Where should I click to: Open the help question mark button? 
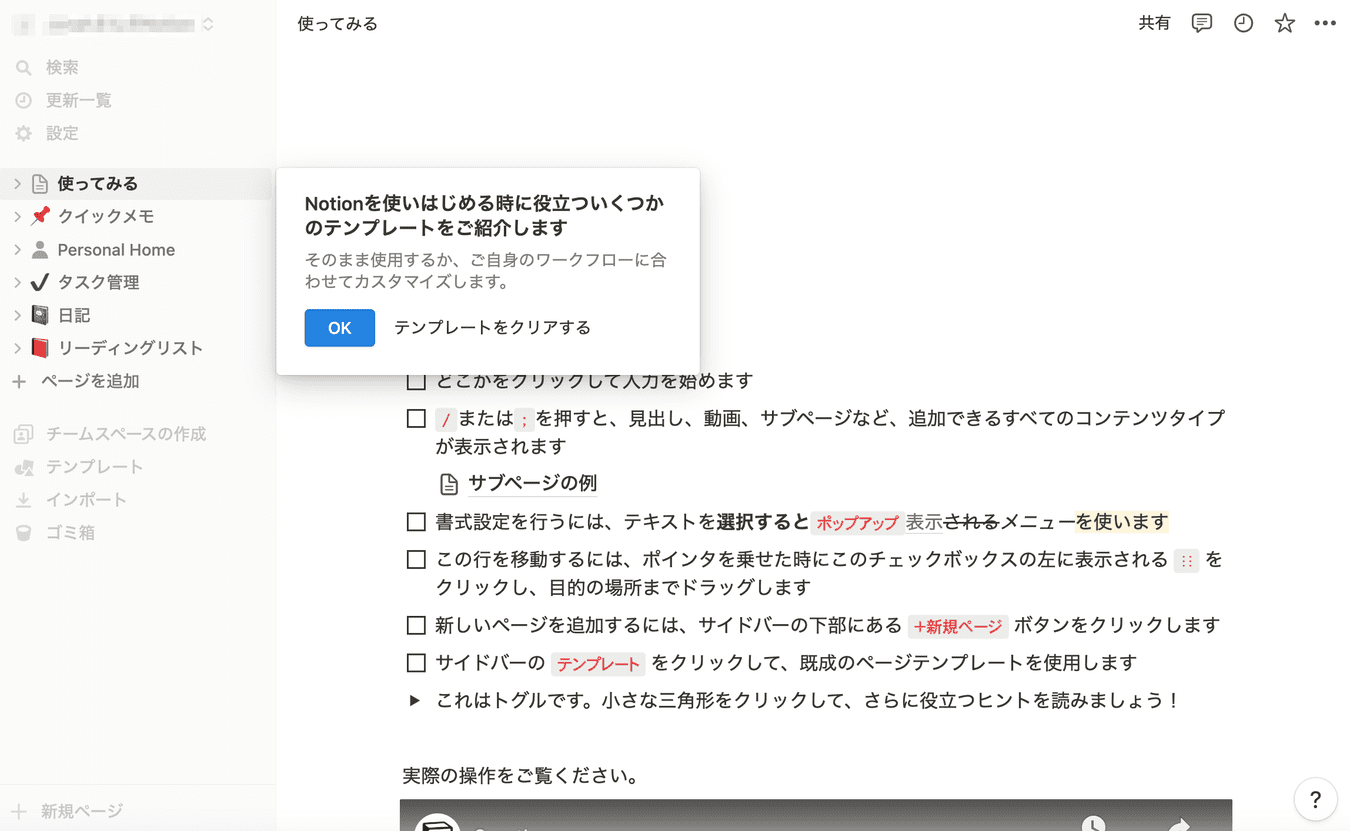pyautogui.click(x=1315, y=799)
